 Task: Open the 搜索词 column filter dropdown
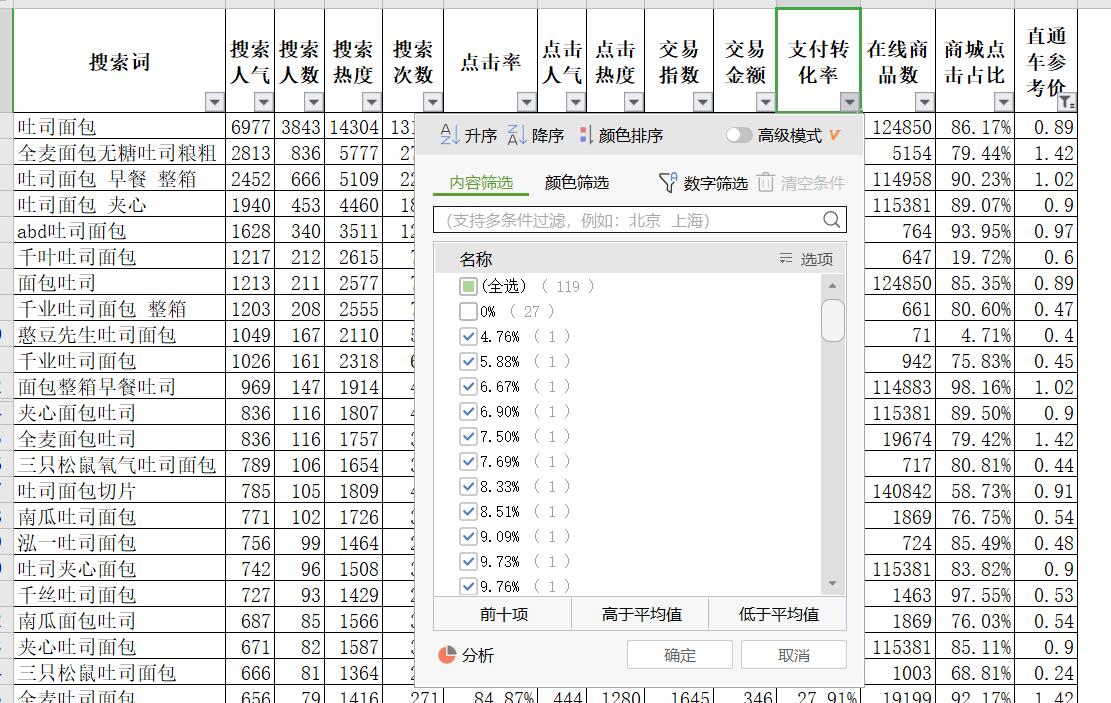tap(214, 102)
